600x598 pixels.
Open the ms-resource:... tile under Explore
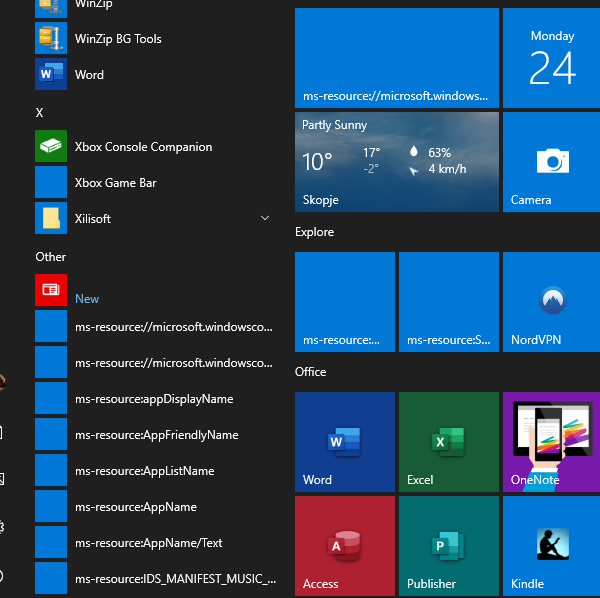345,302
